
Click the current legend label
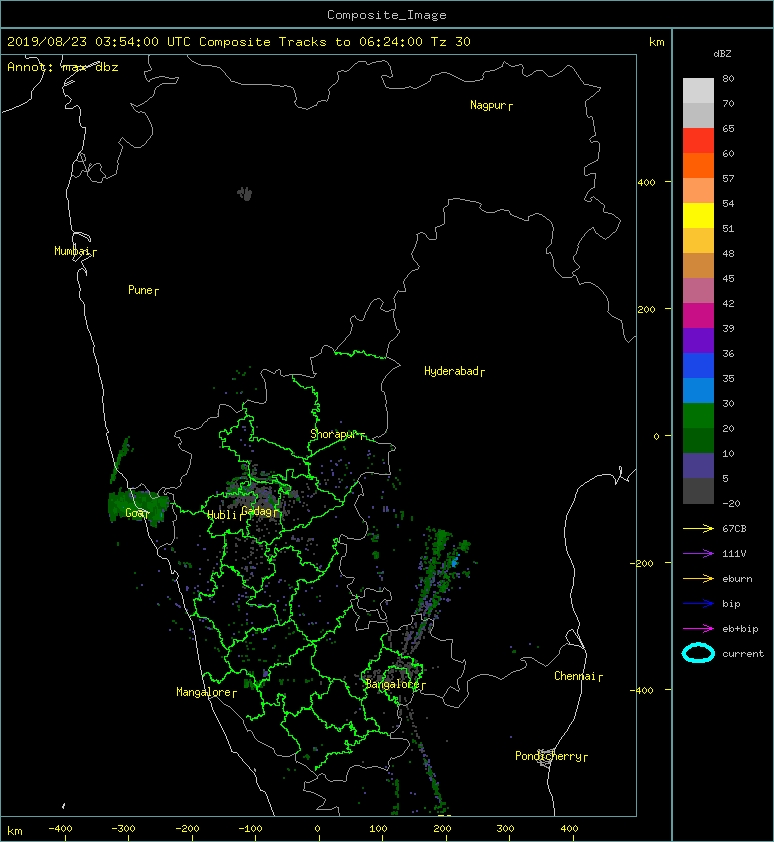[x=743, y=654]
